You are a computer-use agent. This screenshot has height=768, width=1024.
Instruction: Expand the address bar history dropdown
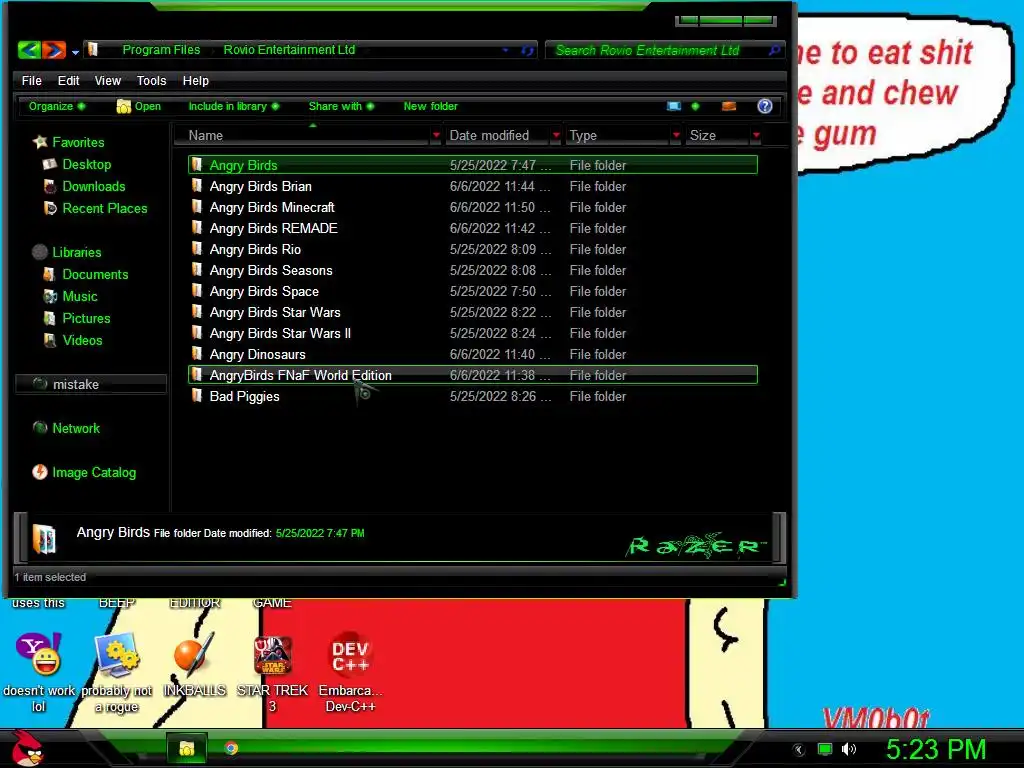click(x=505, y=50)
